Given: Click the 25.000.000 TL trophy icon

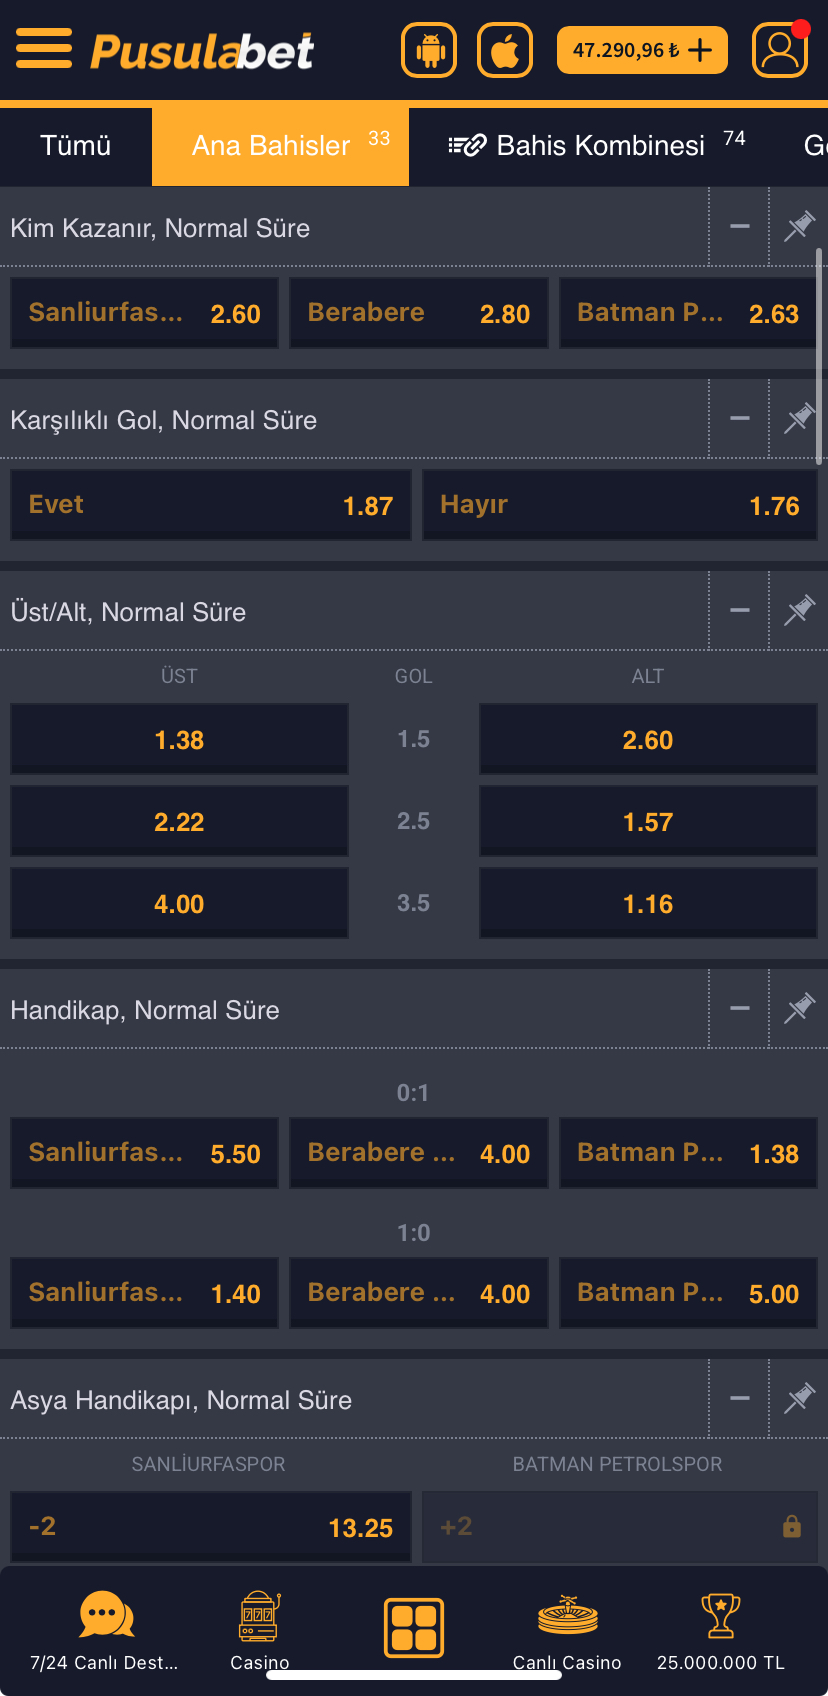Looking at the screenshot, I should 721,1616.
